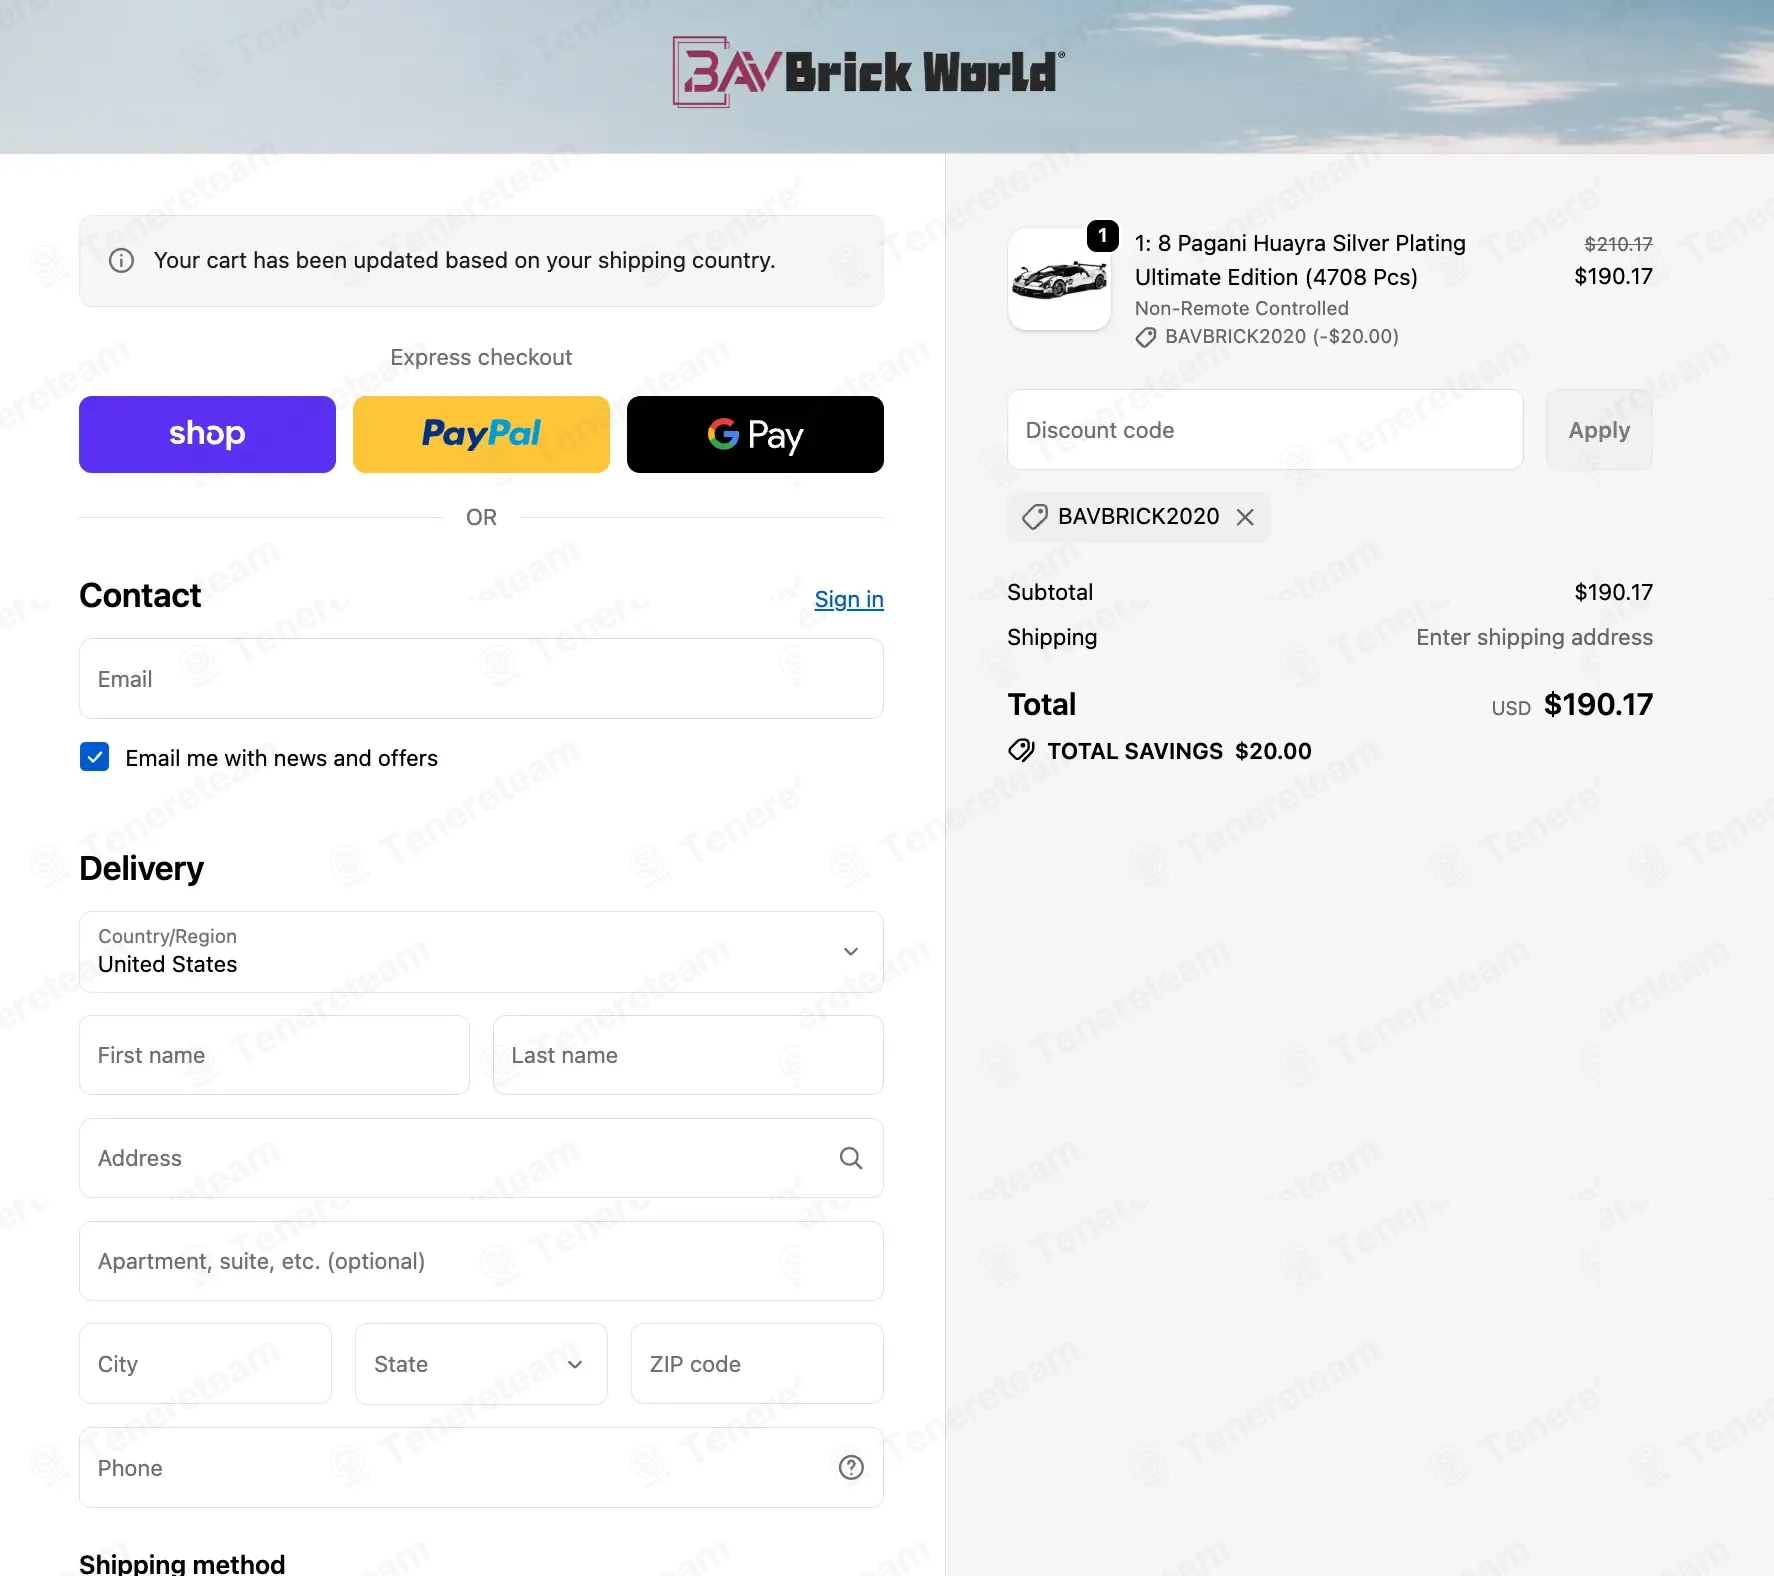This screenshot has height=1576, width=1774.
Task: Click the Pagani Huayra product thumbnail
Action: click(1059, 280)
